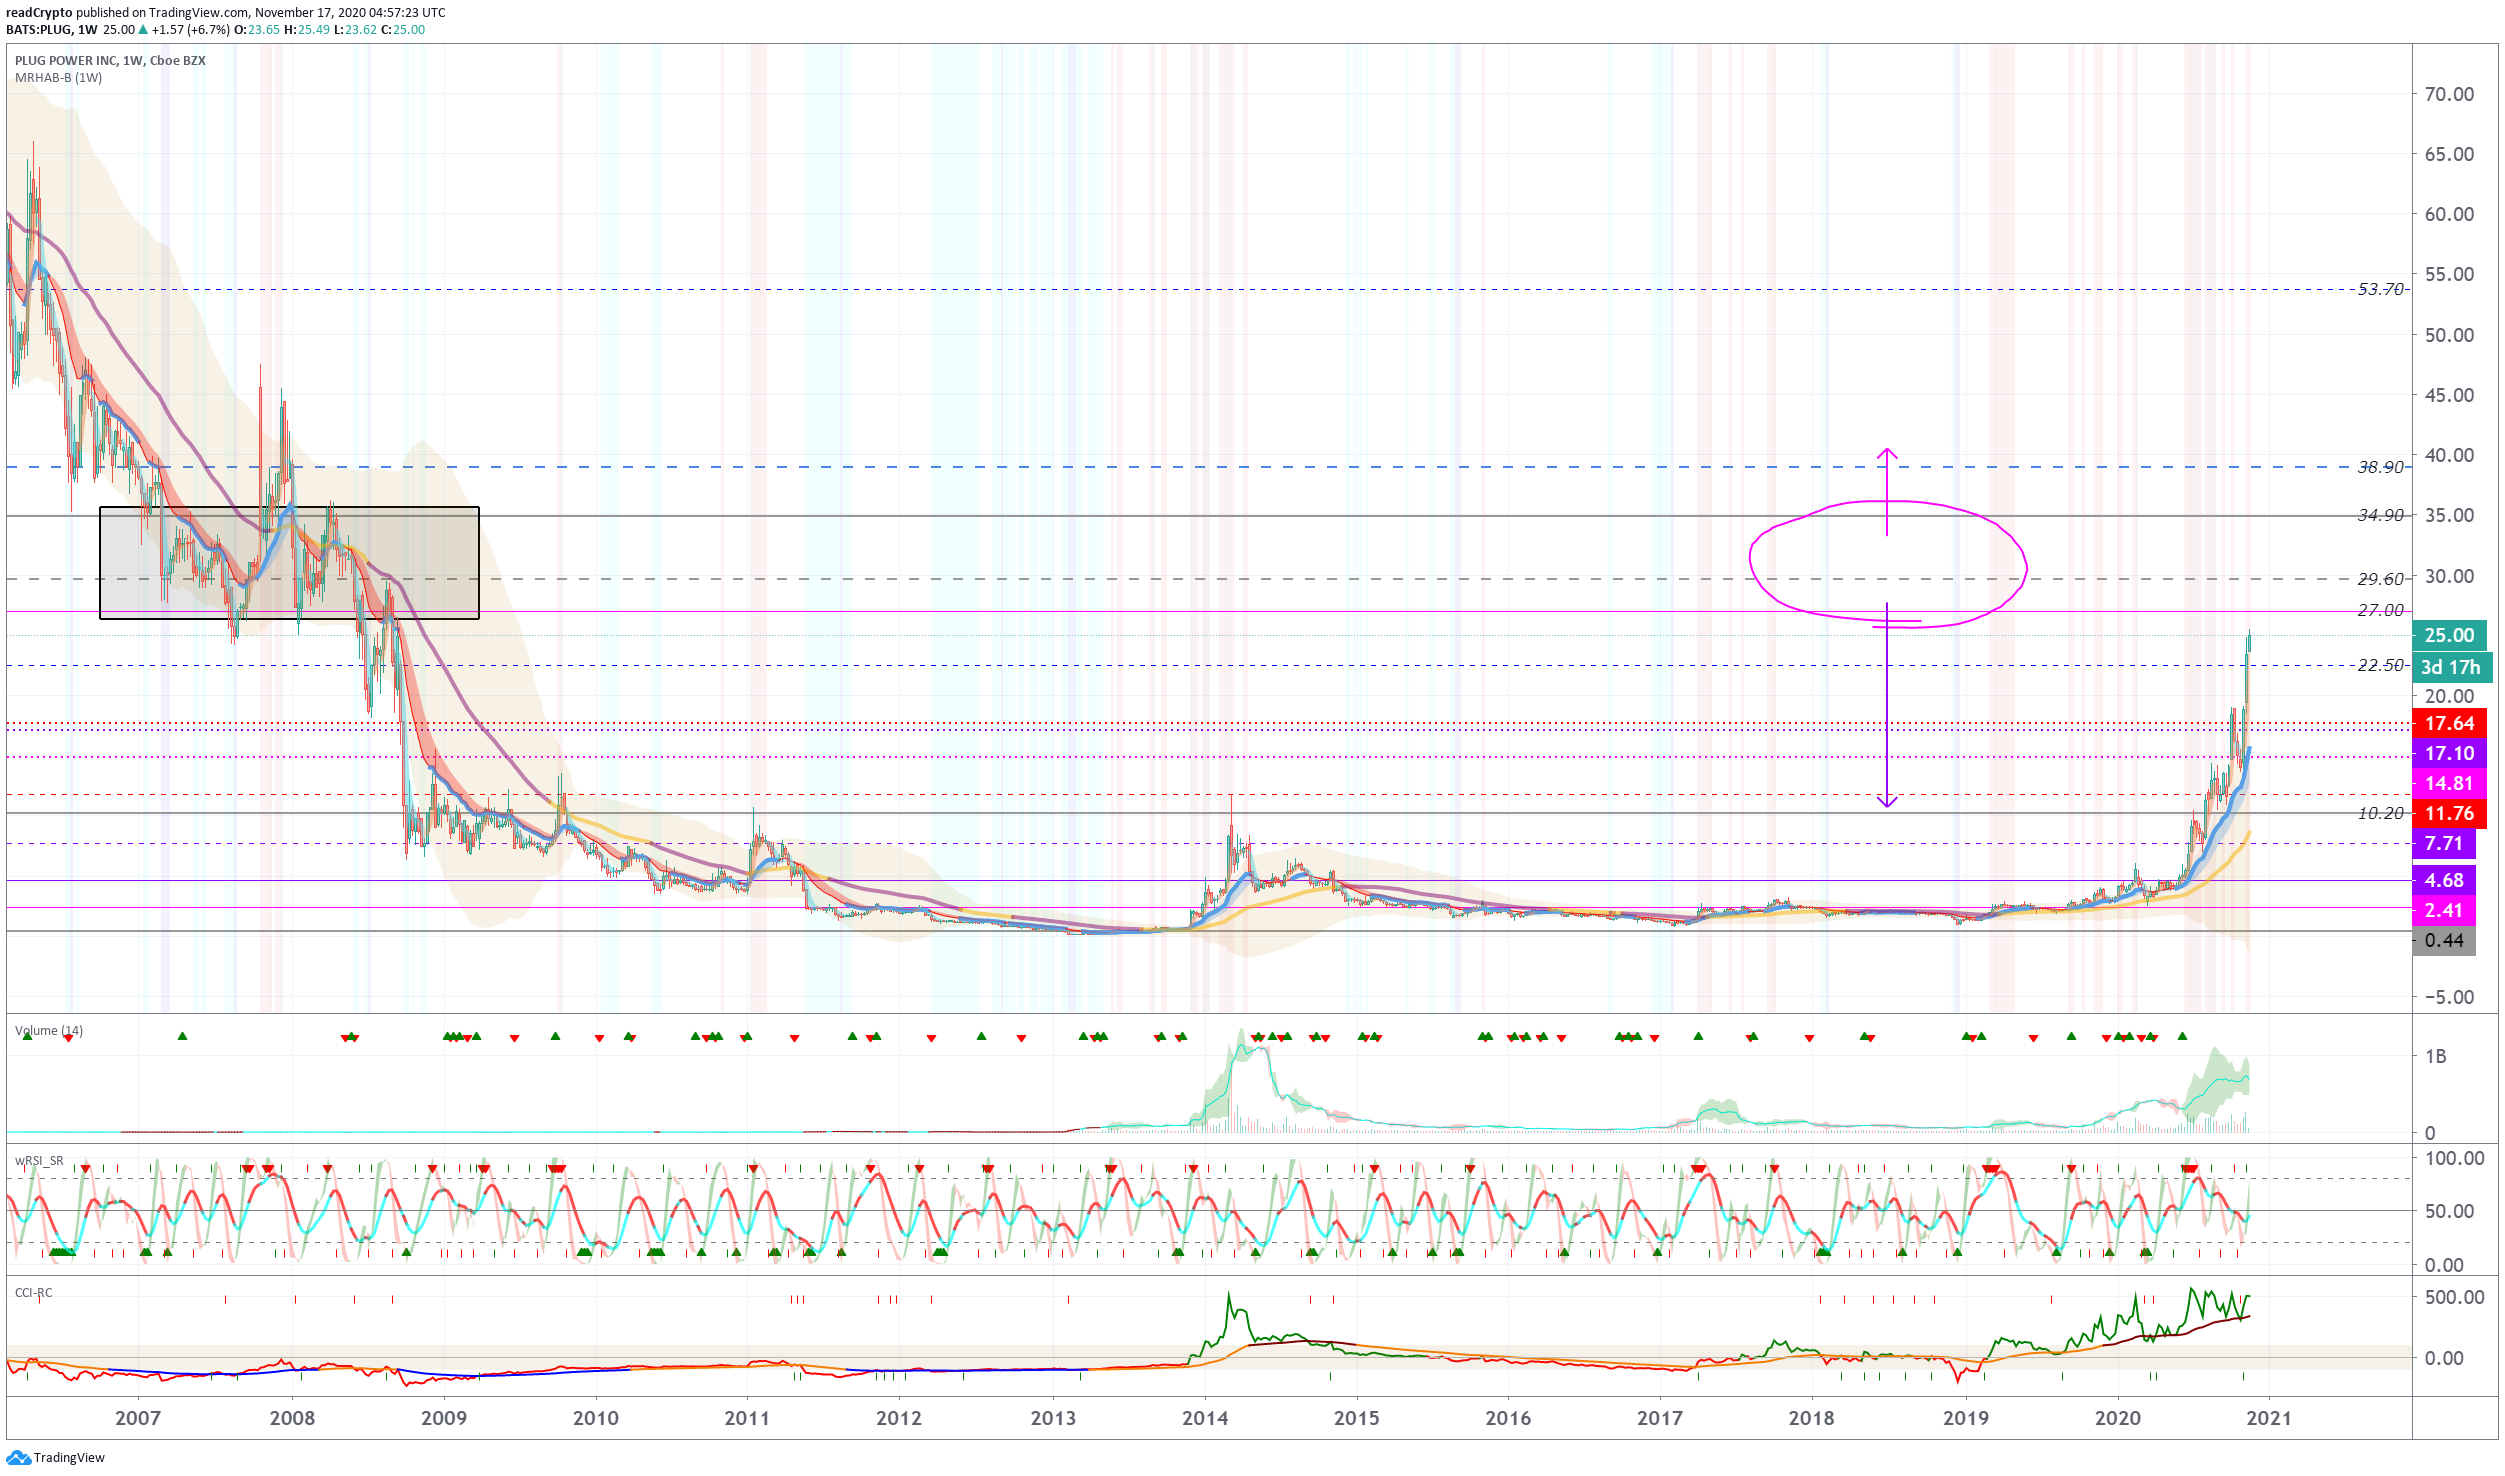Click the 53.70 level label

(x=2380, y=290)
